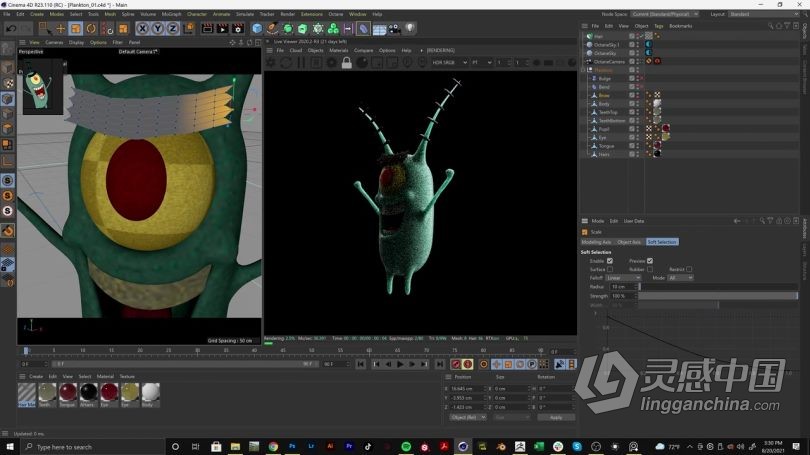Click the Camera object icon

(x=395, y=29)
